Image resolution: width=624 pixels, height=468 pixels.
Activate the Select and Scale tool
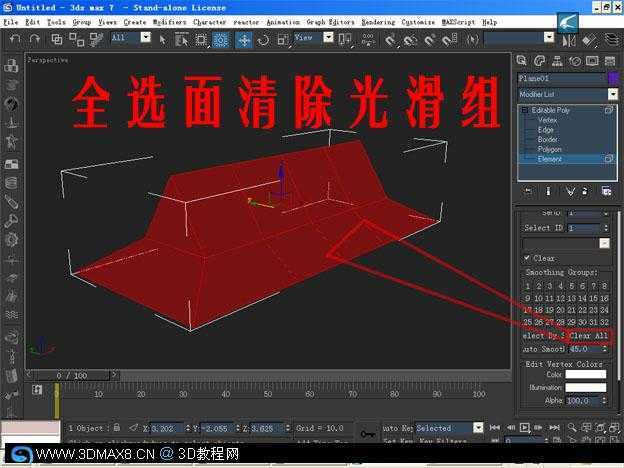[283, 39]
